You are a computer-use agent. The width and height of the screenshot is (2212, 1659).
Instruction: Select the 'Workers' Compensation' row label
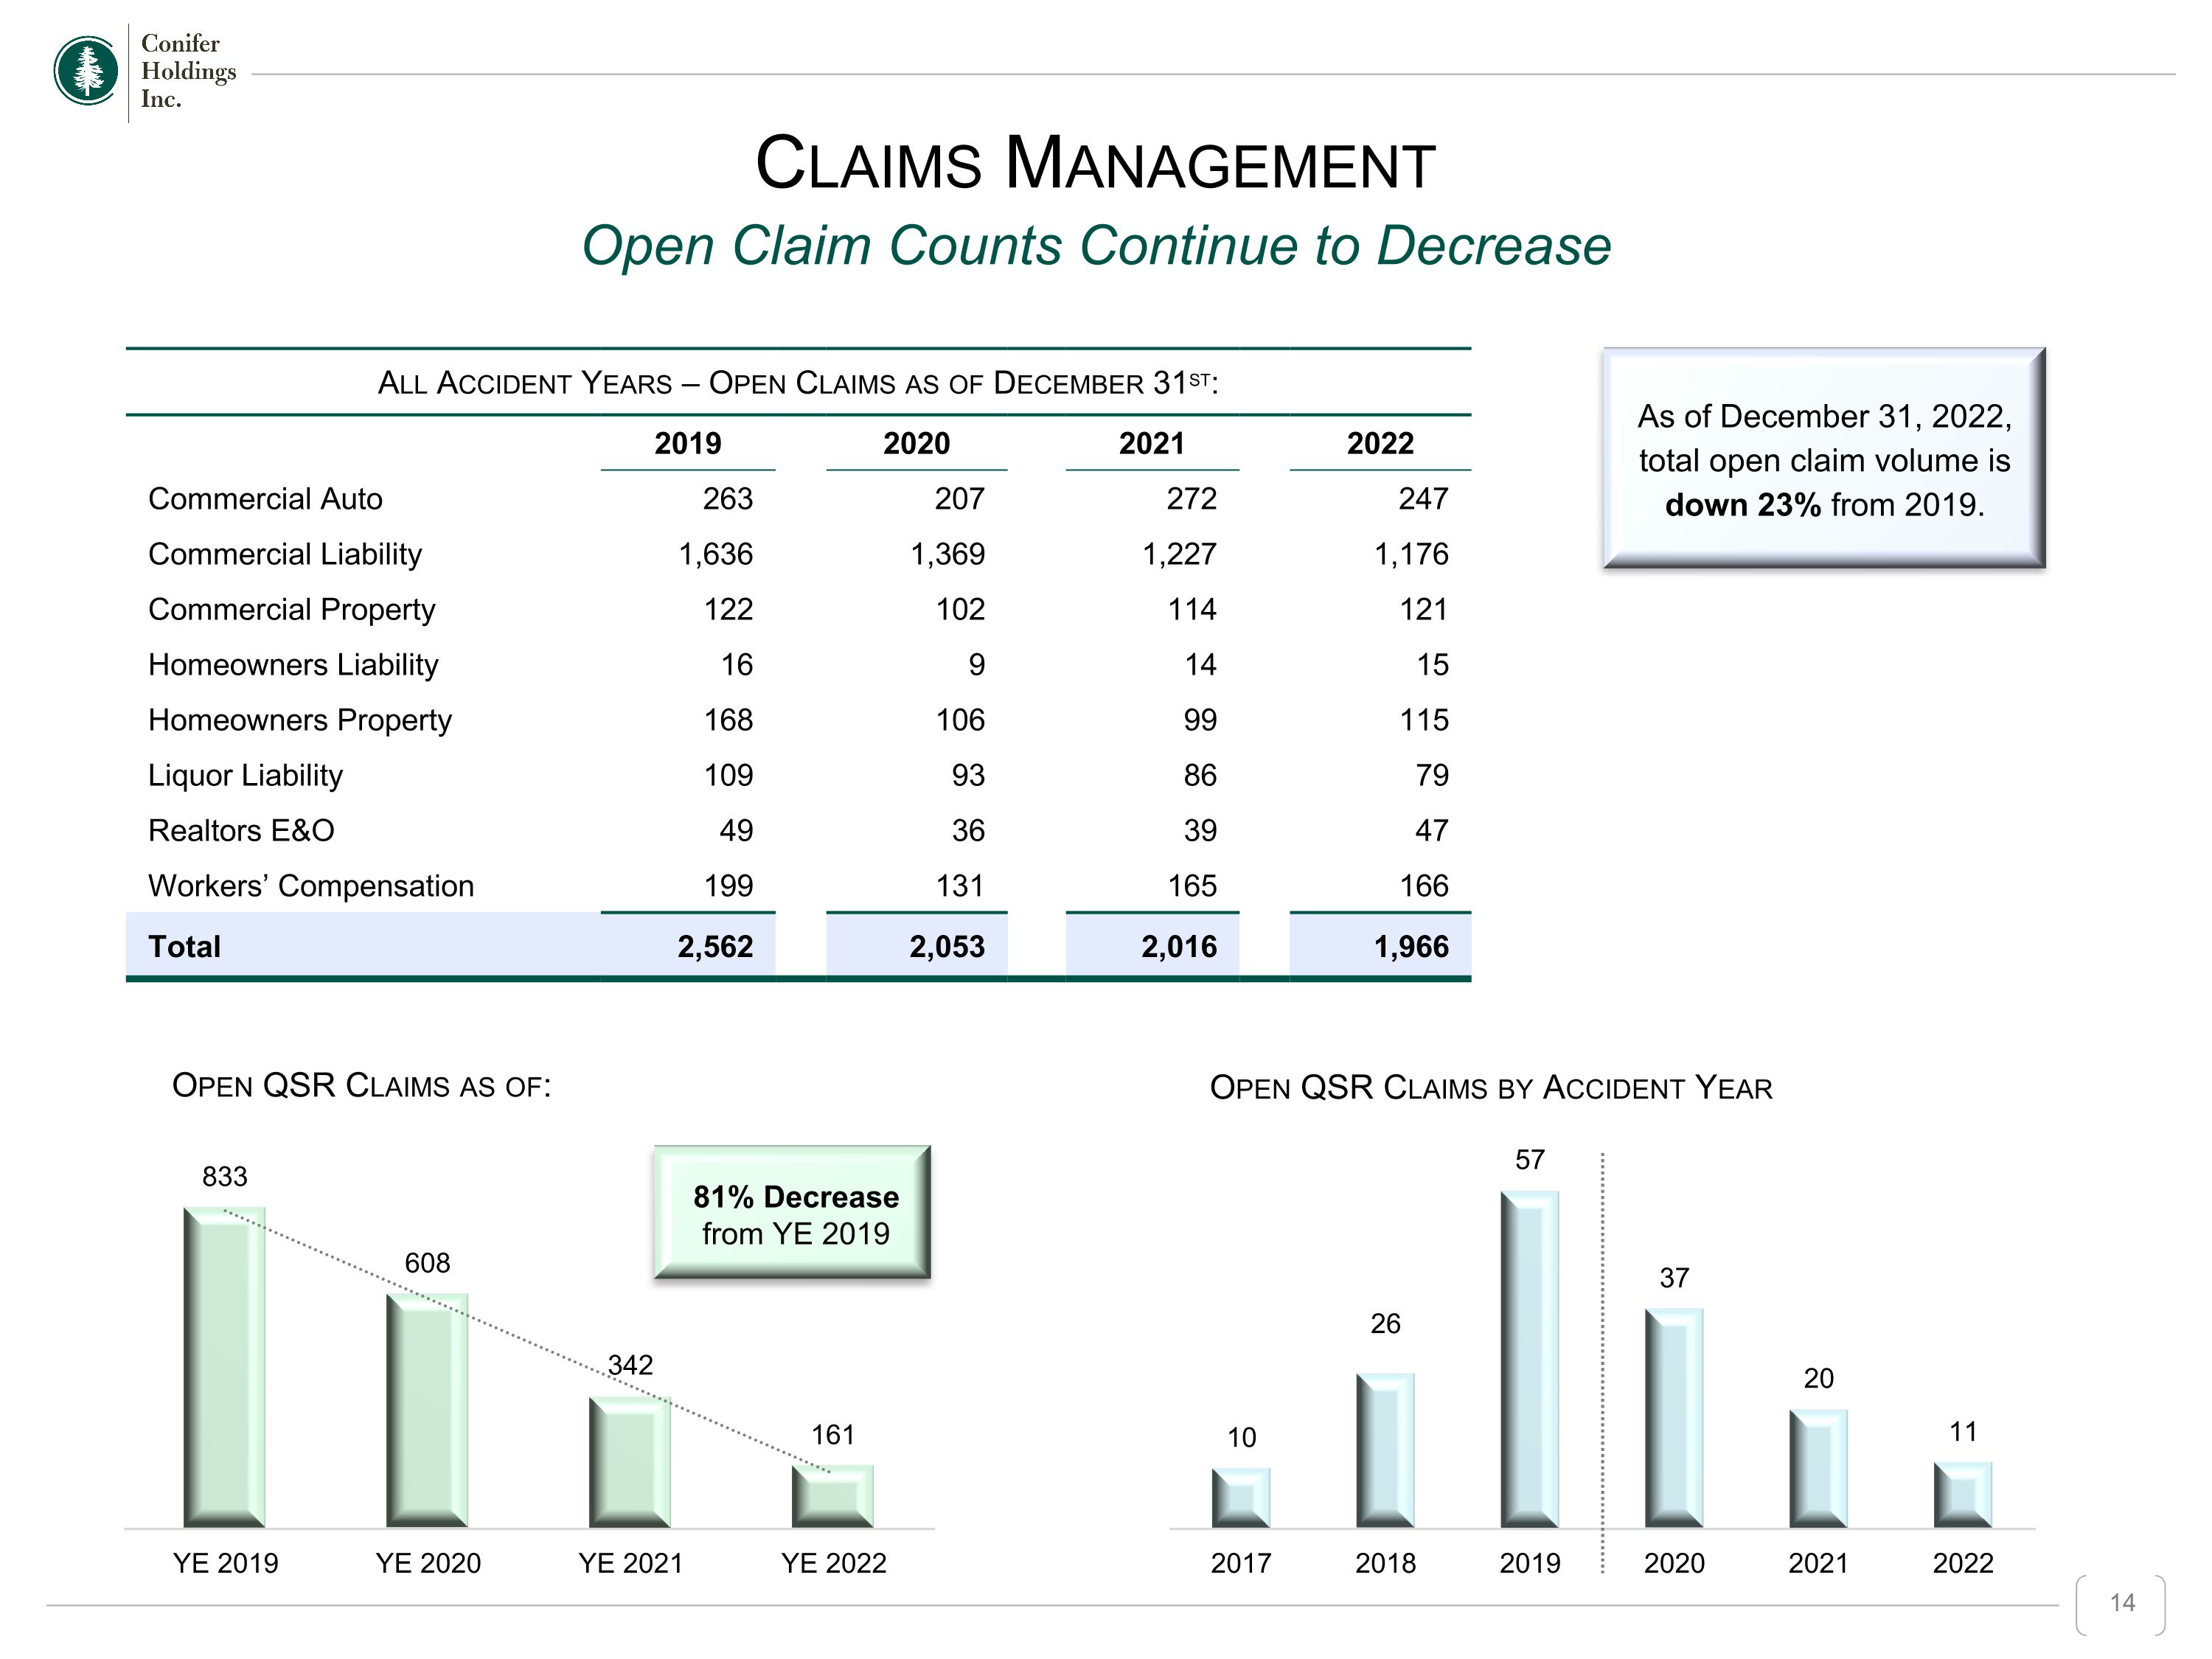[311, 887]
